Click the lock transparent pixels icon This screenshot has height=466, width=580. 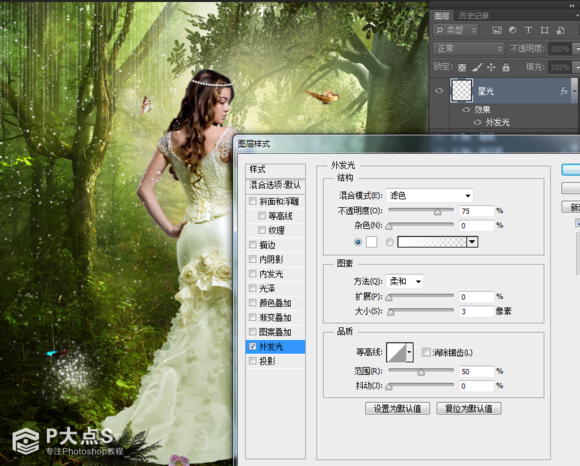coord(462,67)
